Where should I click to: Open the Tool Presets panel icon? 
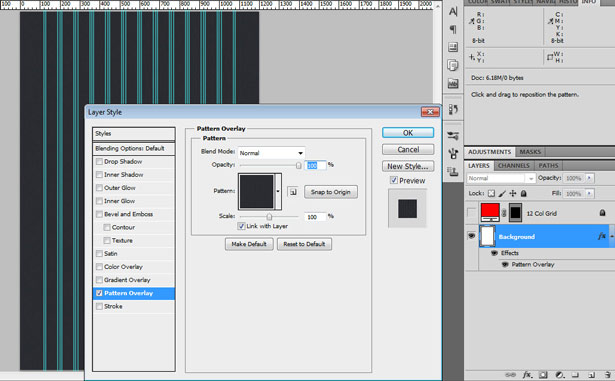click(x=453, y=136)
